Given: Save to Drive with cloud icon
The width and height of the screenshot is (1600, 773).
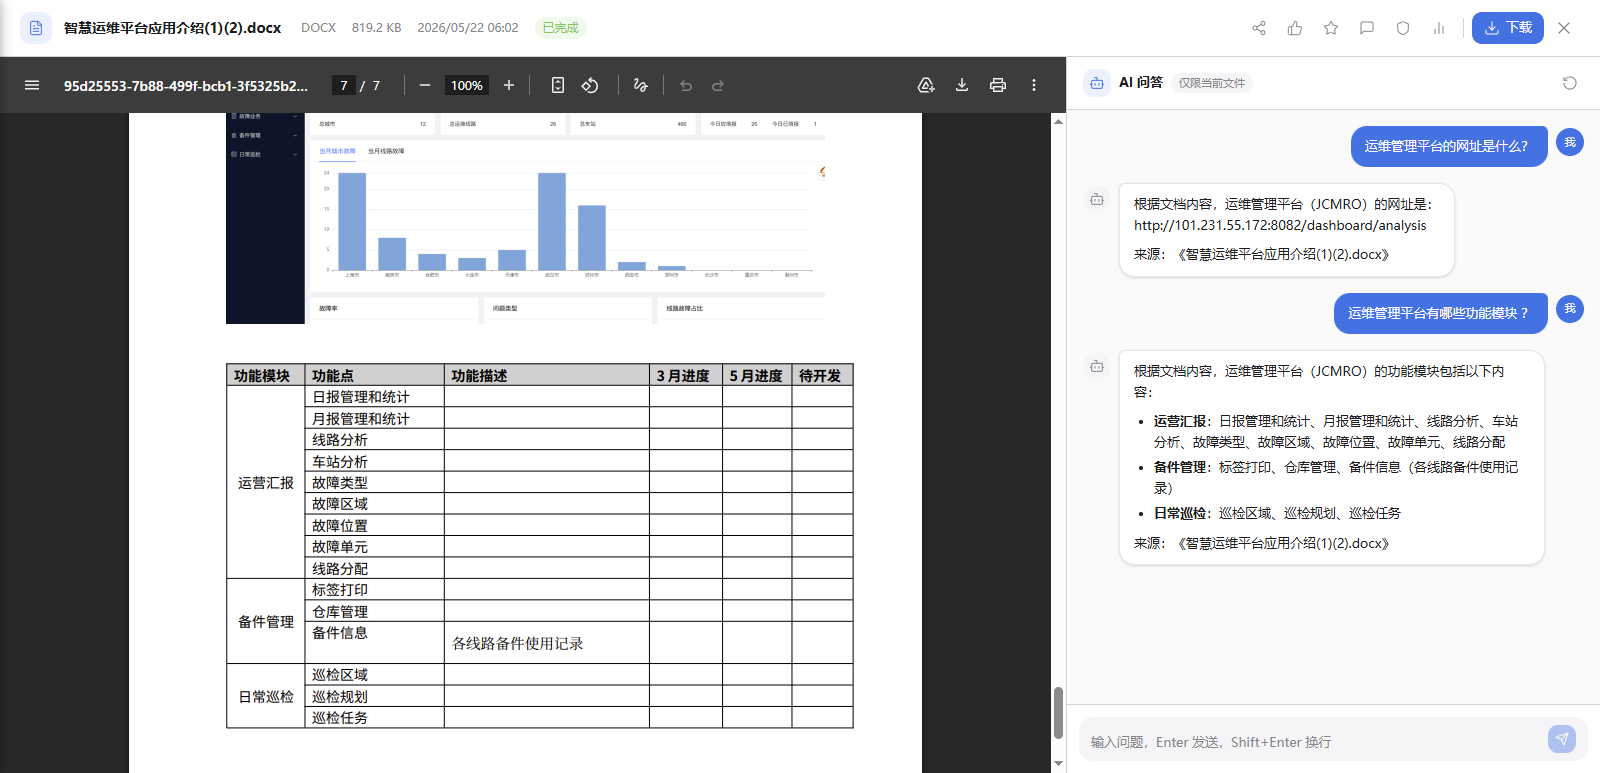Looking at the screenshot, I should (x=926, y=85).
